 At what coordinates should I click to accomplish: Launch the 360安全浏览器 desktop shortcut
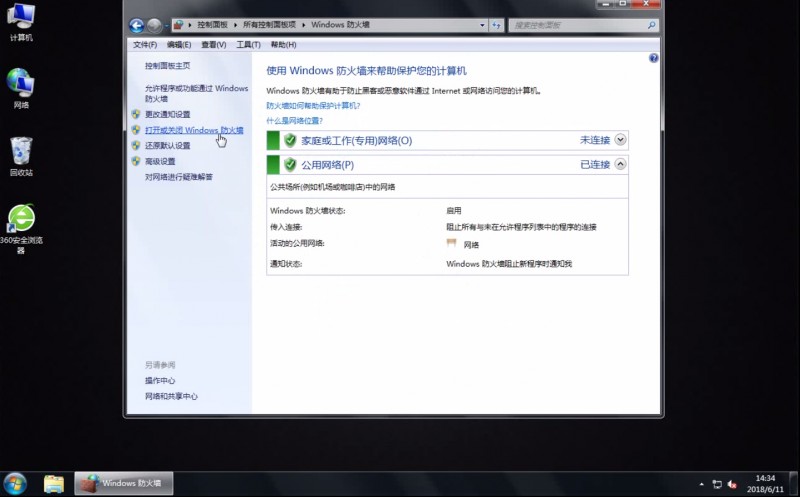point(21,229)
